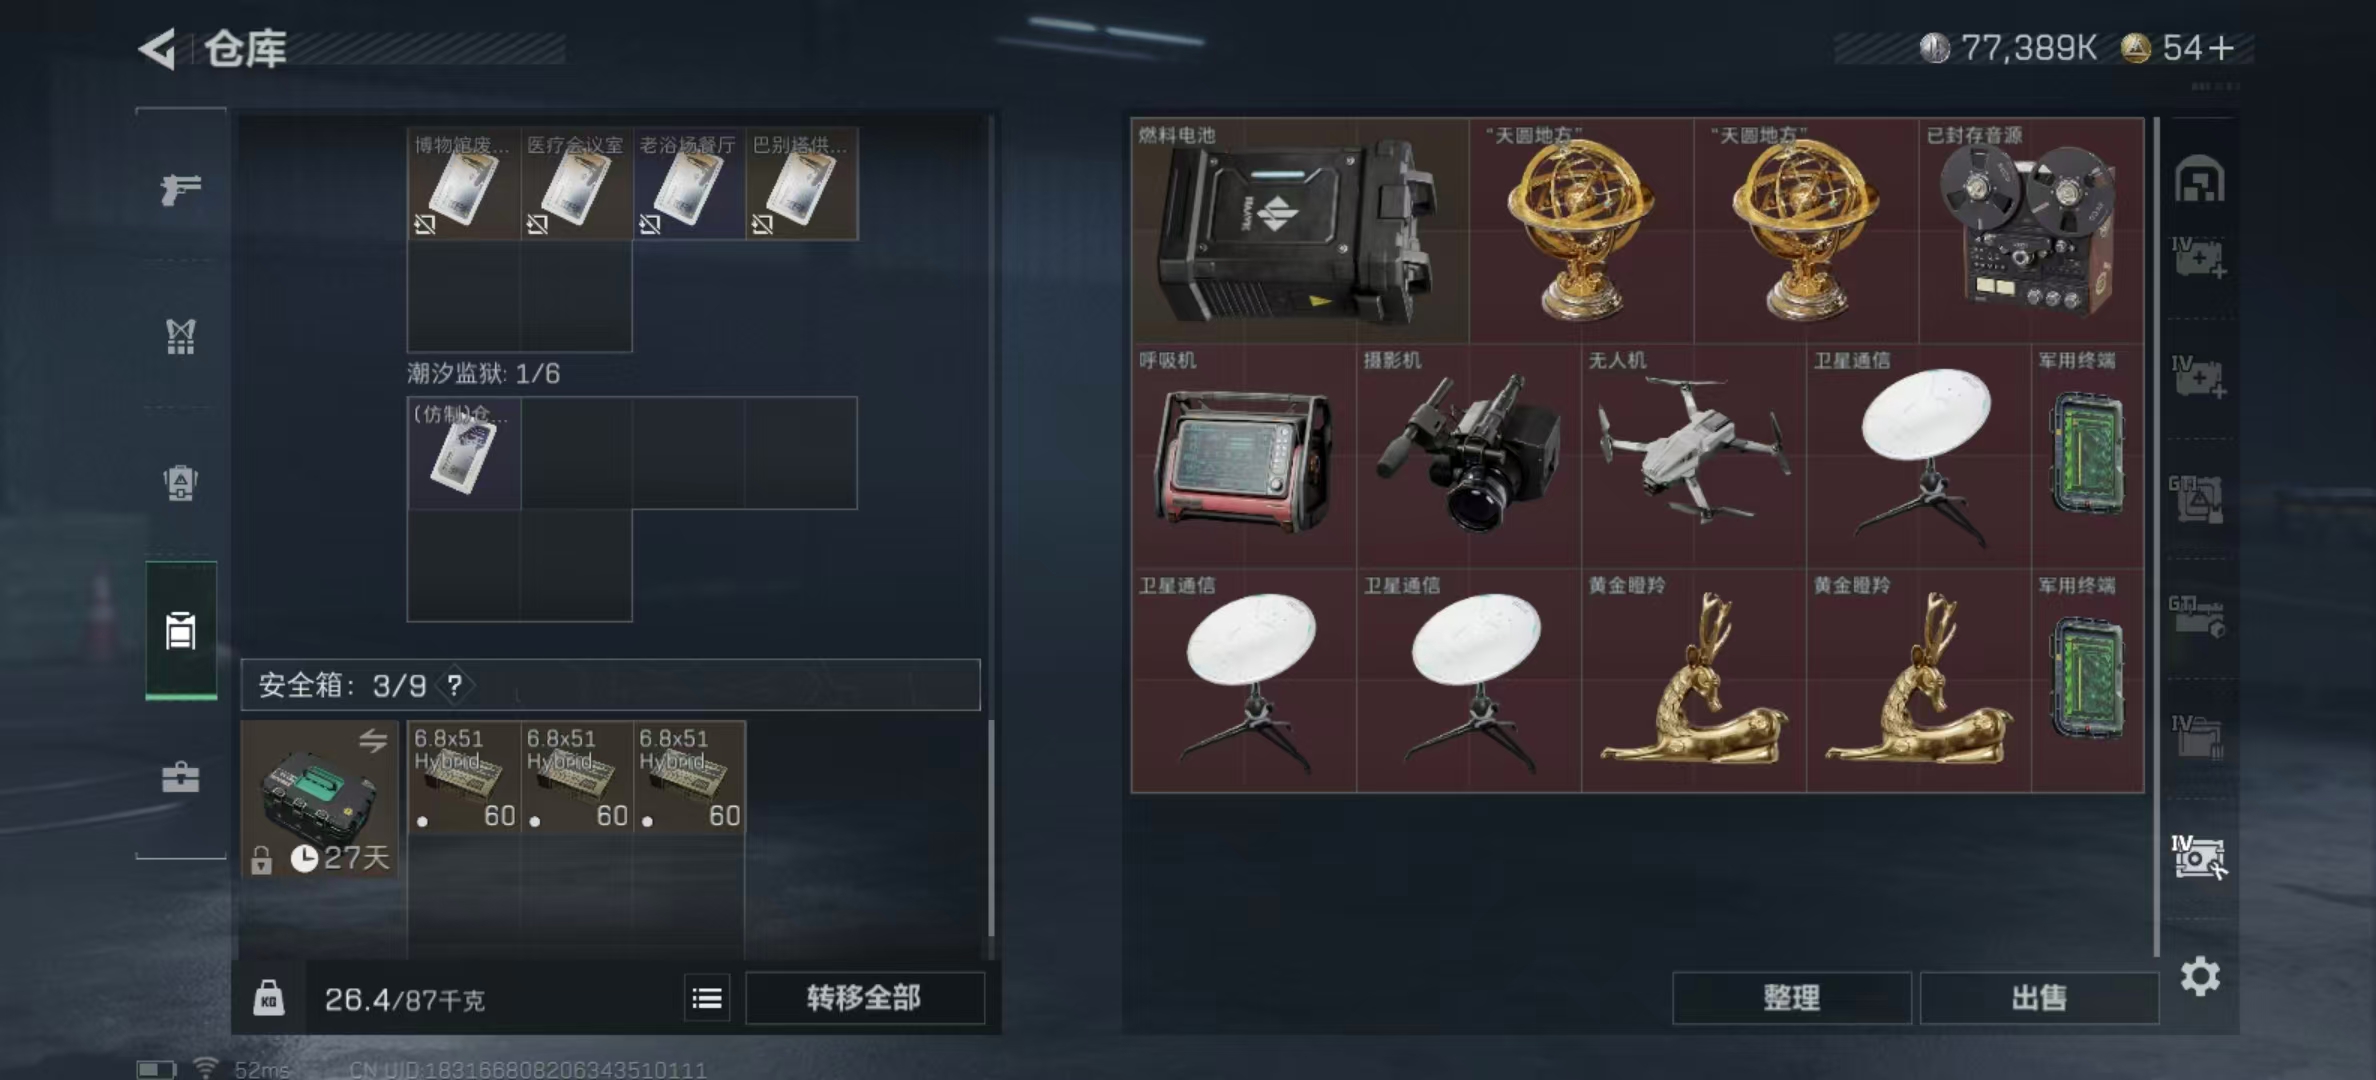2376x1080 pixels.
Task: Open the settings gear icon
Action: [2200, 976]
